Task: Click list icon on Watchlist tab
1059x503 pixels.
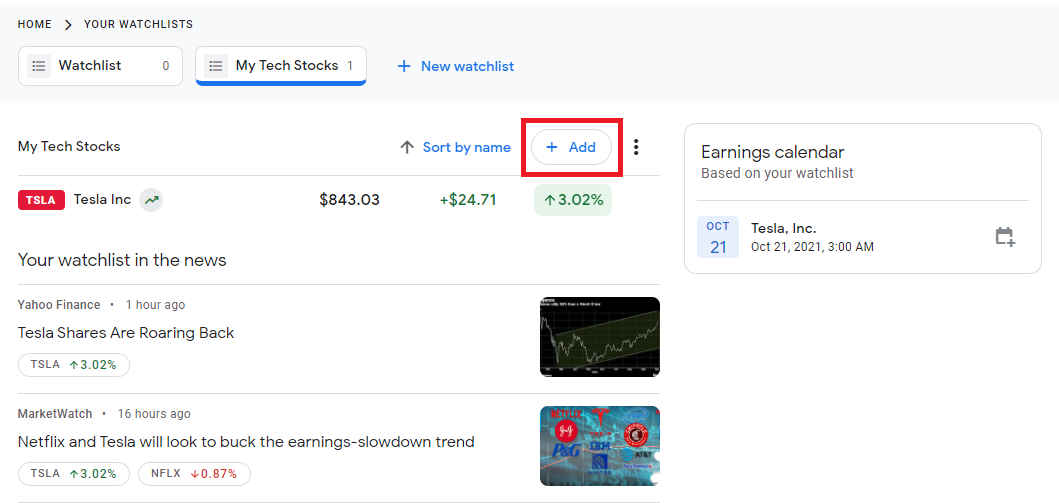Action: [x=39, y=66]
